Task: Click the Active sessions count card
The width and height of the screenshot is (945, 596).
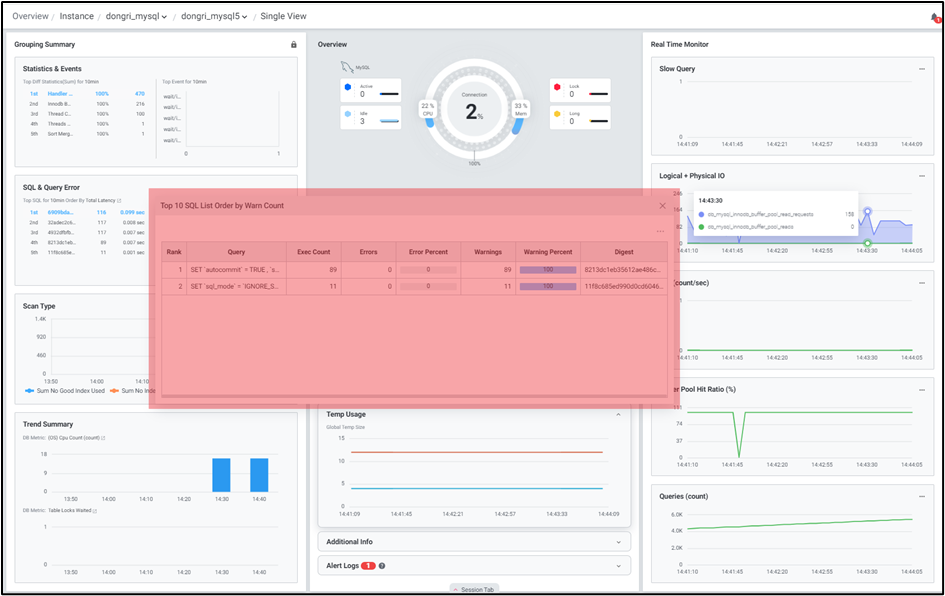Action: coord(371,90)
